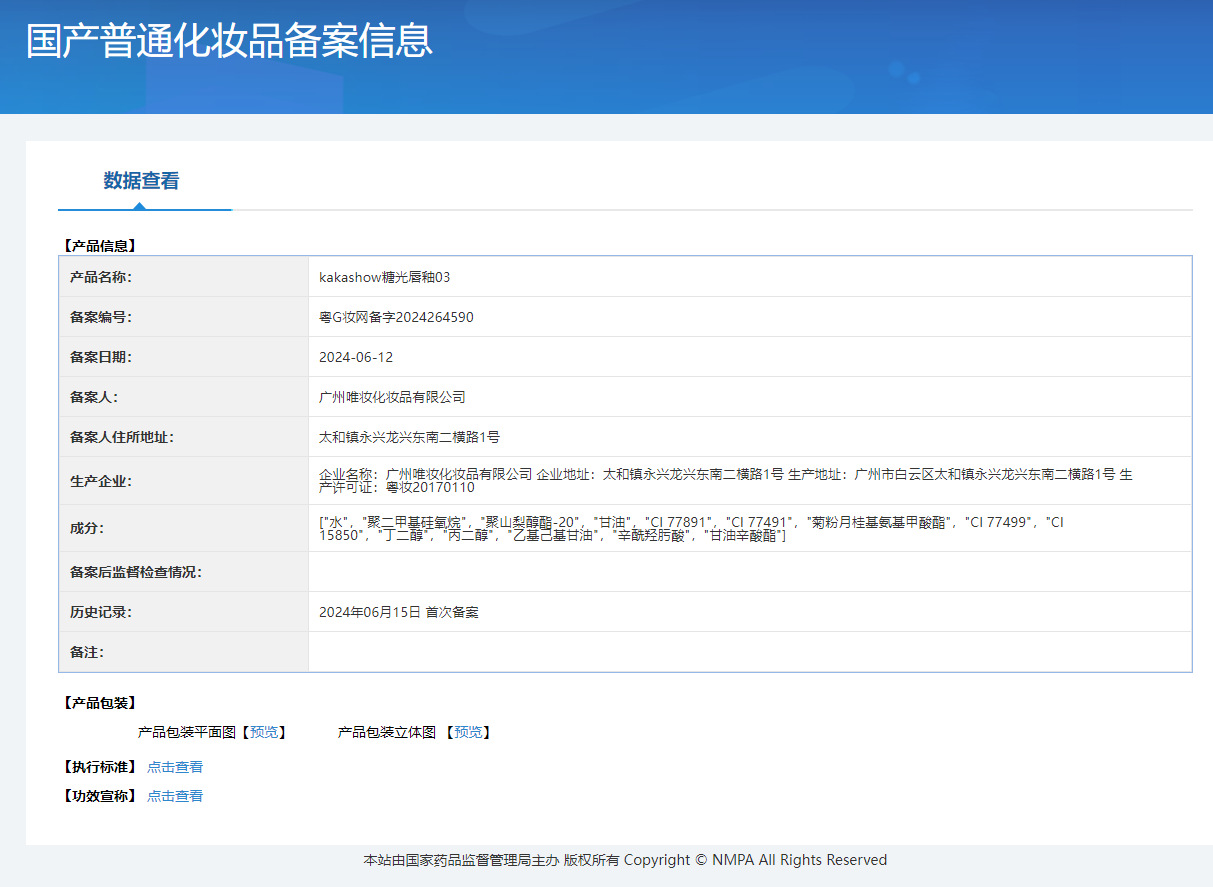
Task: Click the 产品名称 row label
Action: click(x=100, y=277)
